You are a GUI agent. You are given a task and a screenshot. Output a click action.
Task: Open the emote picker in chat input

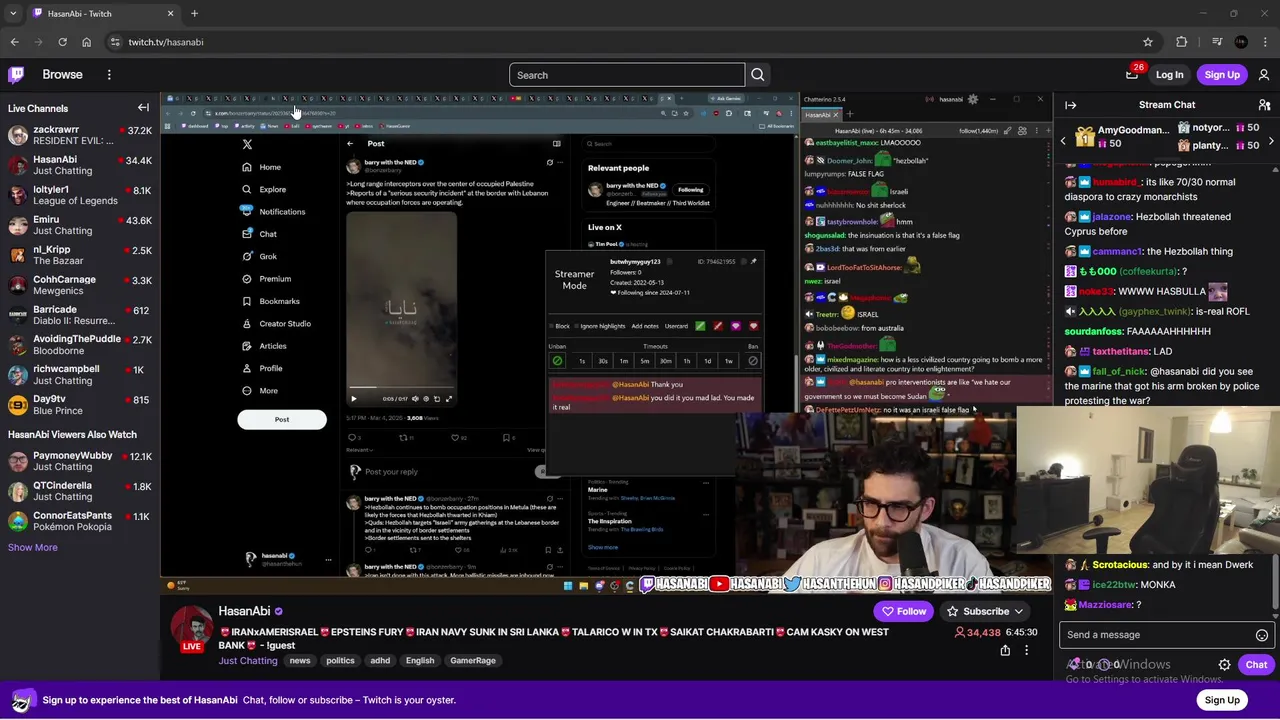coord(1261,635)
